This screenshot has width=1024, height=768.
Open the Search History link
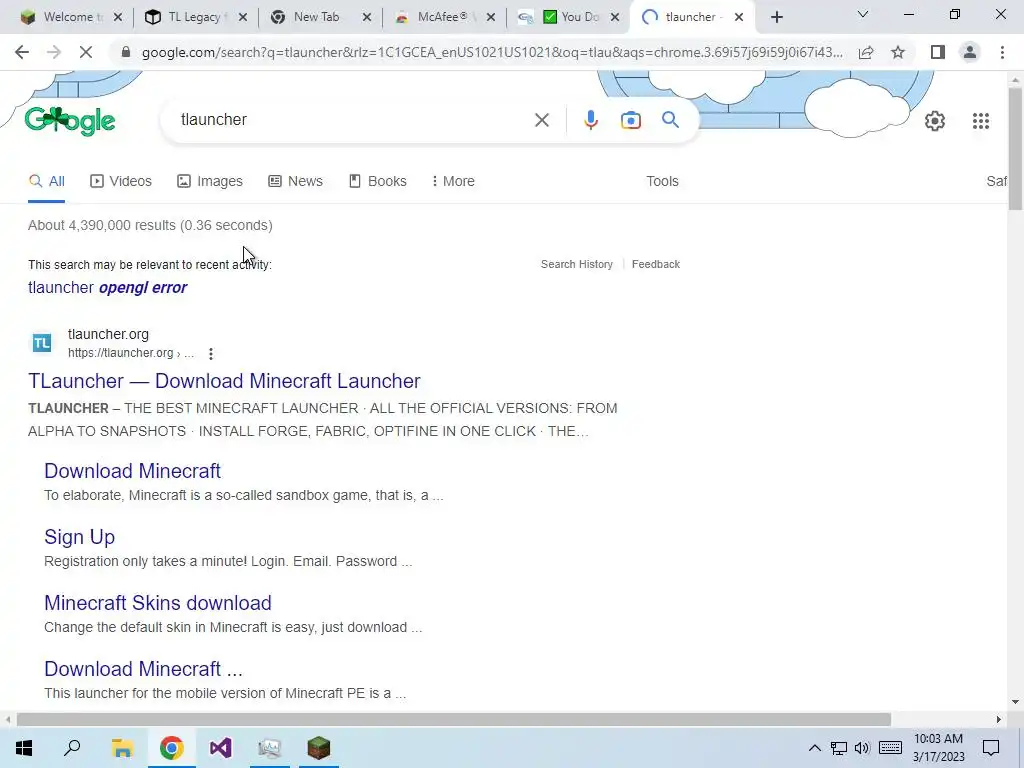click(577, 264)
